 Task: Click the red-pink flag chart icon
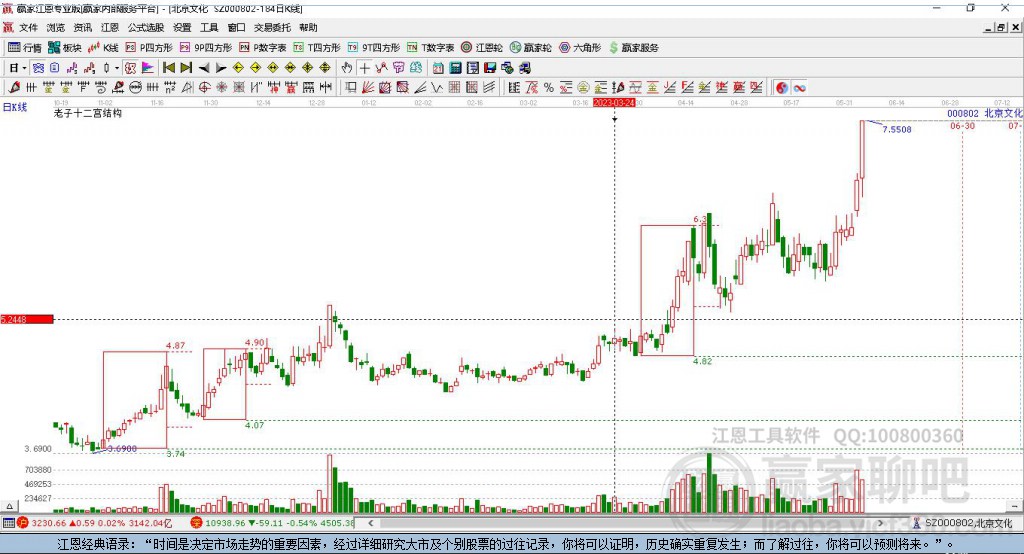(148, 68)
